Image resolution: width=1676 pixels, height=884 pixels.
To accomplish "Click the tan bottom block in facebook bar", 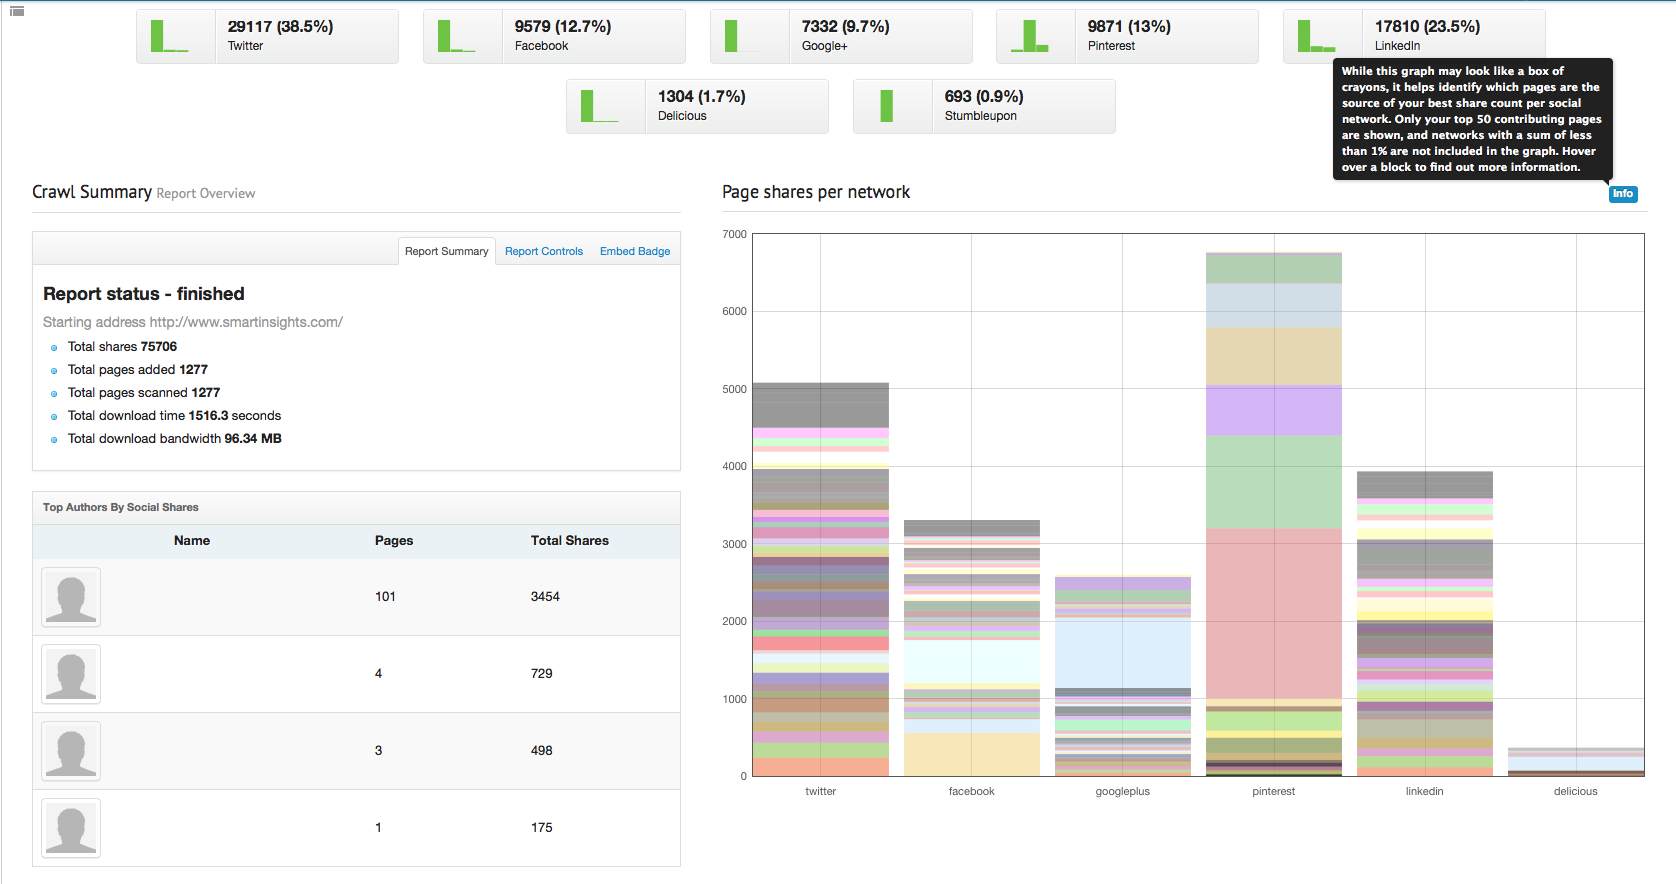I will coord(972,754).
